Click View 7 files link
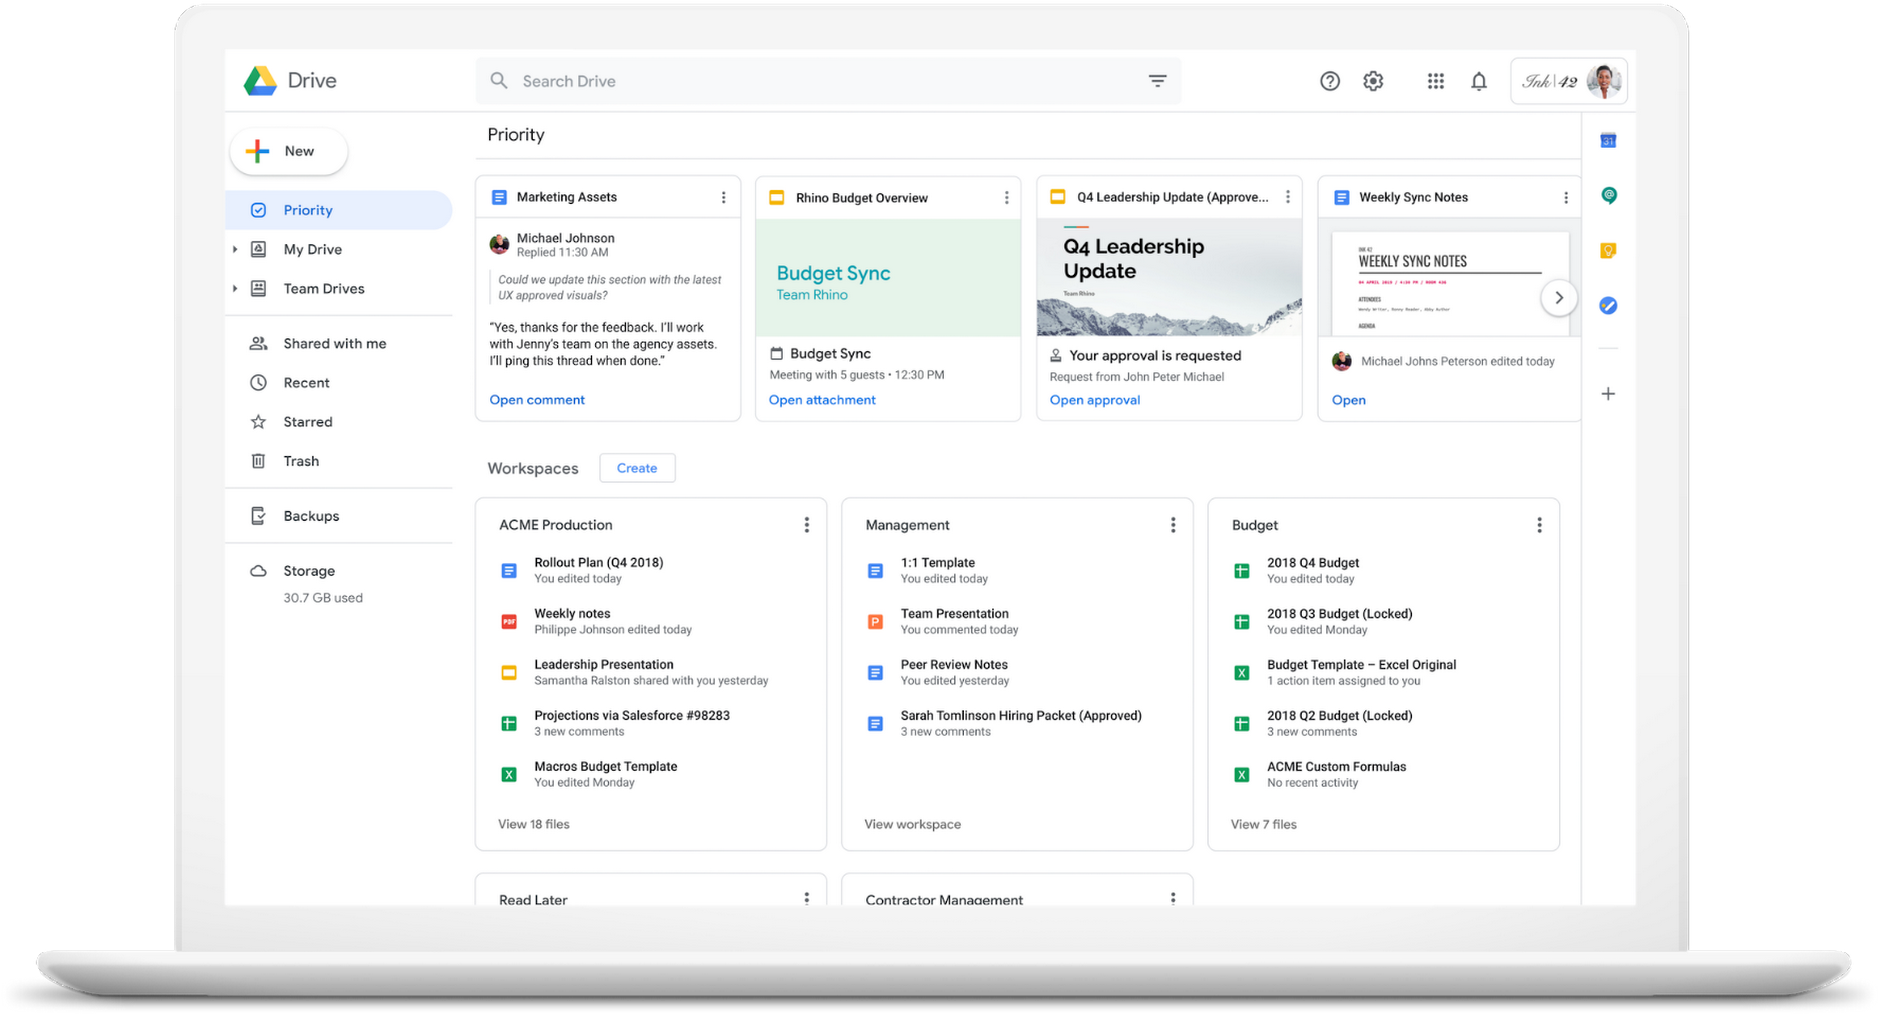 pyautogui.click(x=1263, y=825)
